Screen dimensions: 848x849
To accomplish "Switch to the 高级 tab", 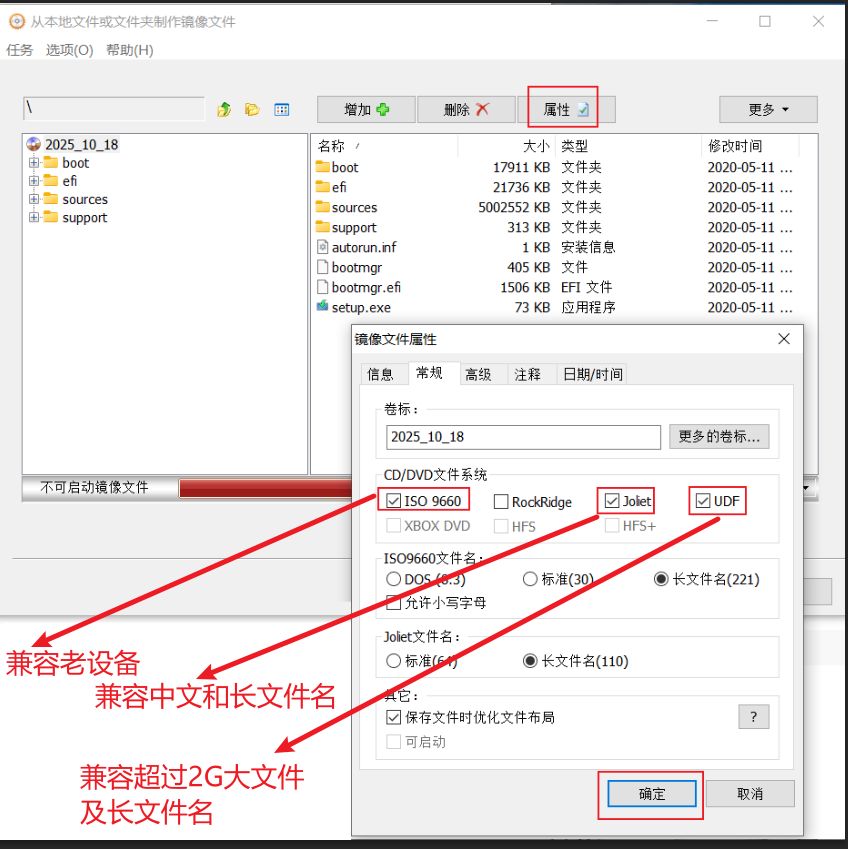I will coord(478,374).
